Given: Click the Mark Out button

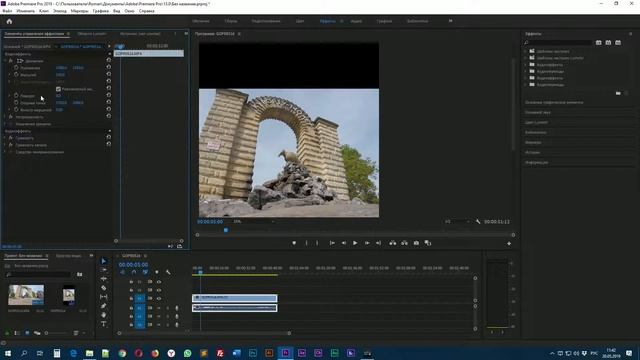Looking at the screenshot, I should 317,243.
